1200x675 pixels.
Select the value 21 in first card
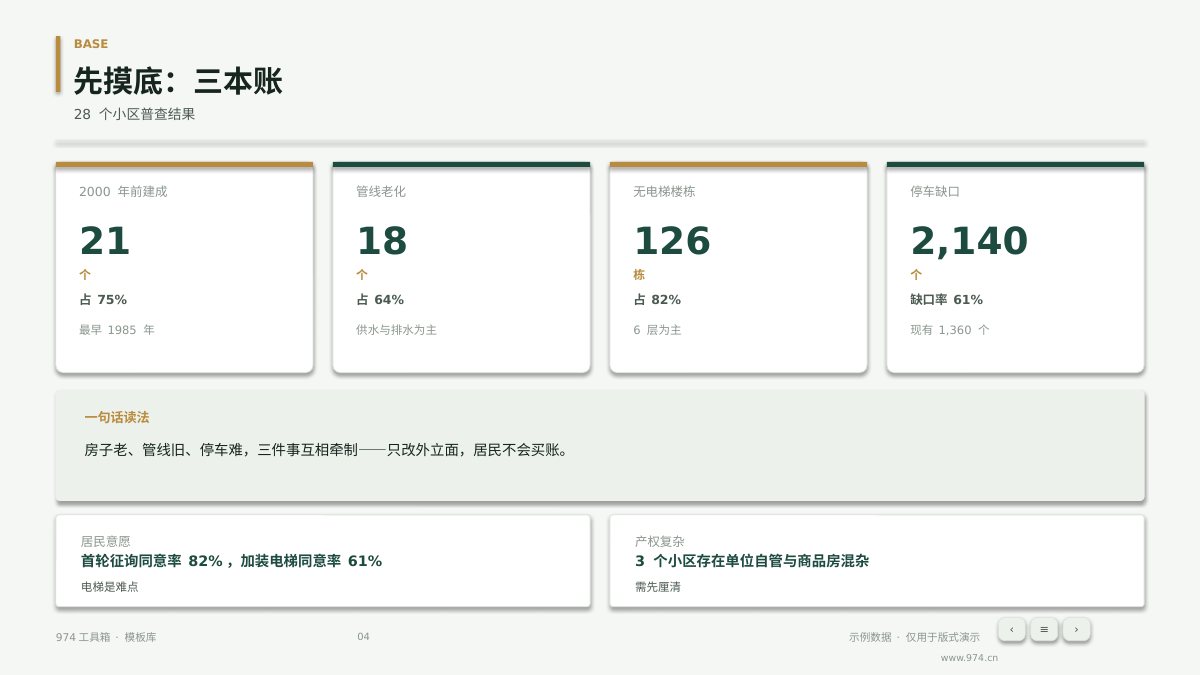click(x=105, y=241)
